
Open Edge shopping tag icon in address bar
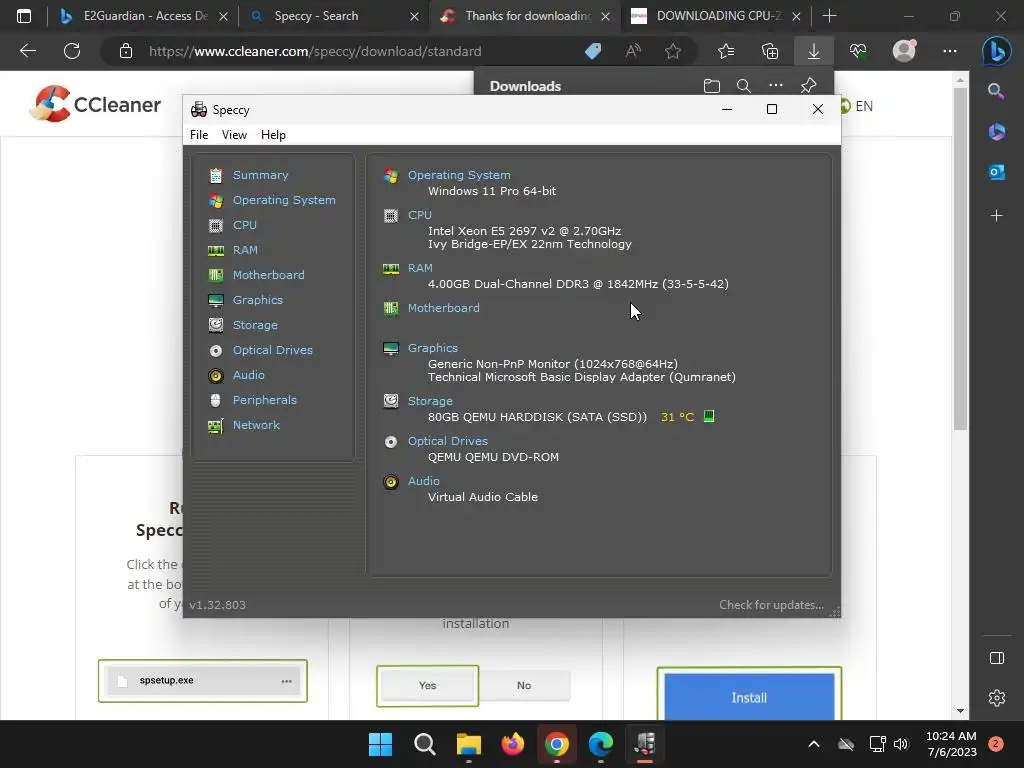[x=593, y=51]
